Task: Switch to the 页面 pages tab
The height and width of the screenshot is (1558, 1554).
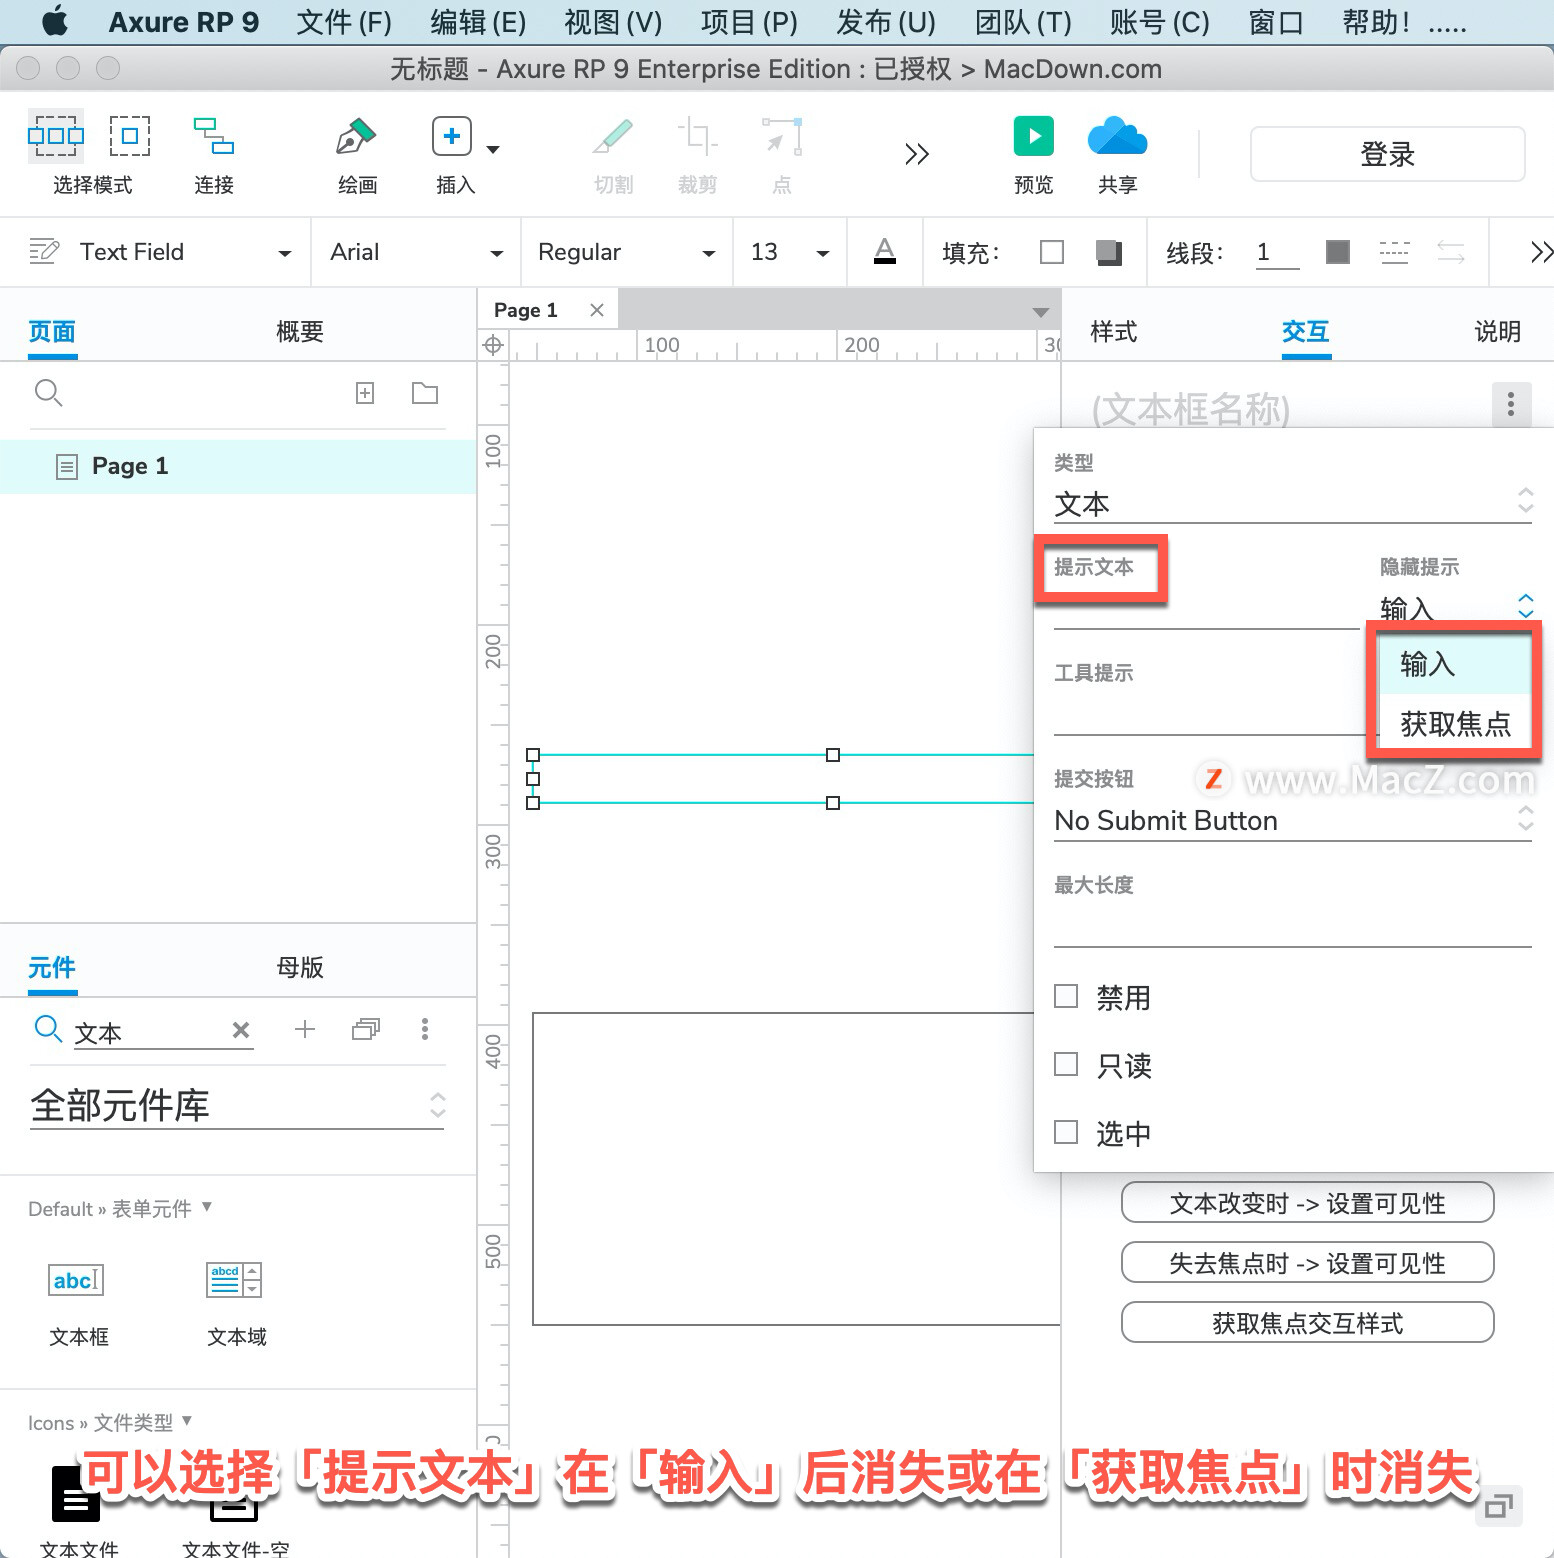Action: [52, 331]
